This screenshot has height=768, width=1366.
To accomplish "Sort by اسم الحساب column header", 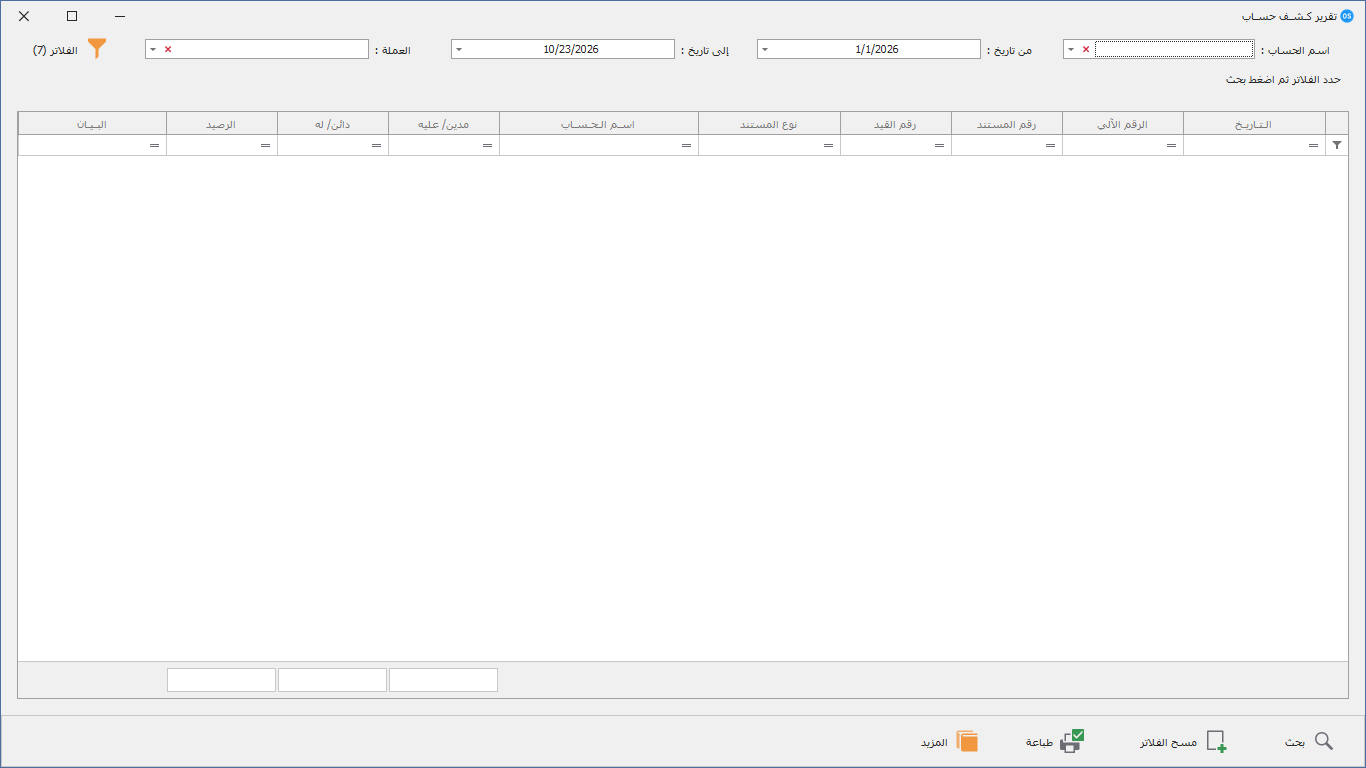I will (599, 124).
